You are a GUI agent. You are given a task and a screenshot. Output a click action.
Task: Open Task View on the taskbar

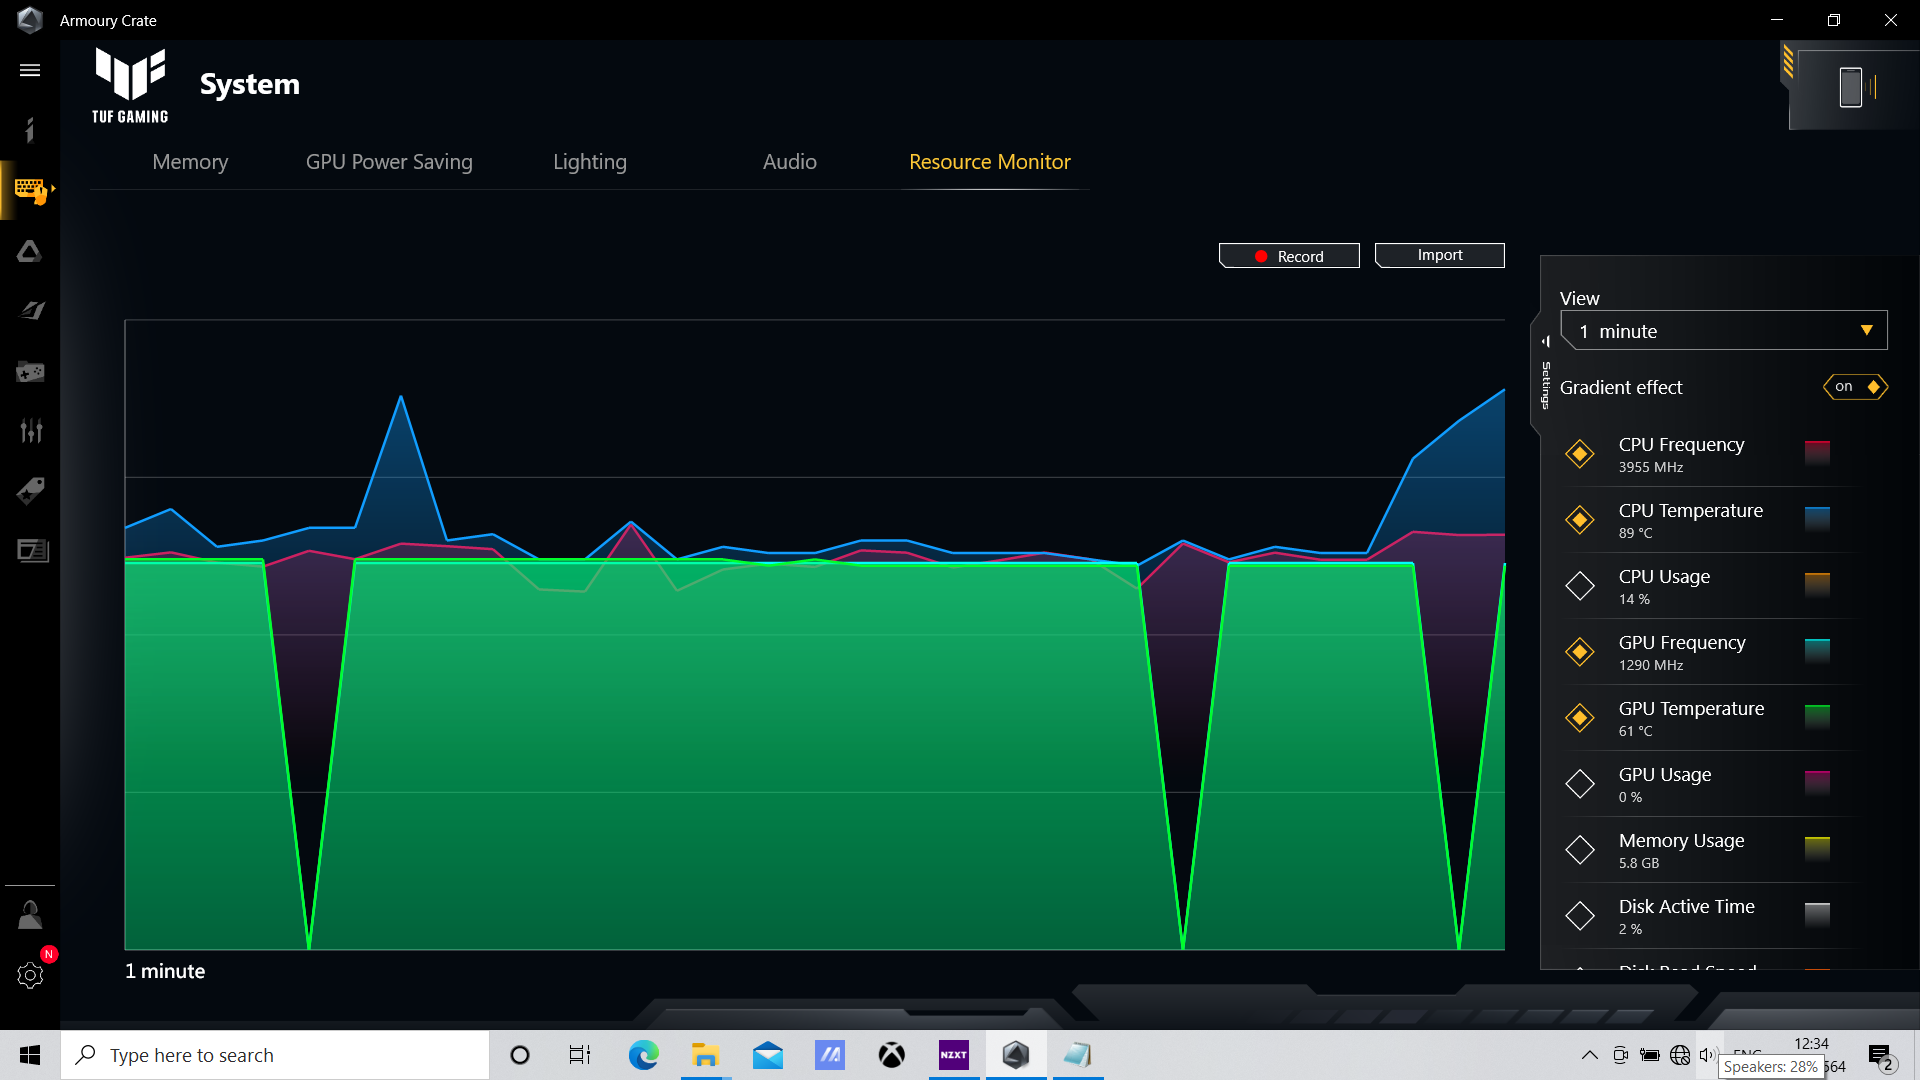(580, 1055)
